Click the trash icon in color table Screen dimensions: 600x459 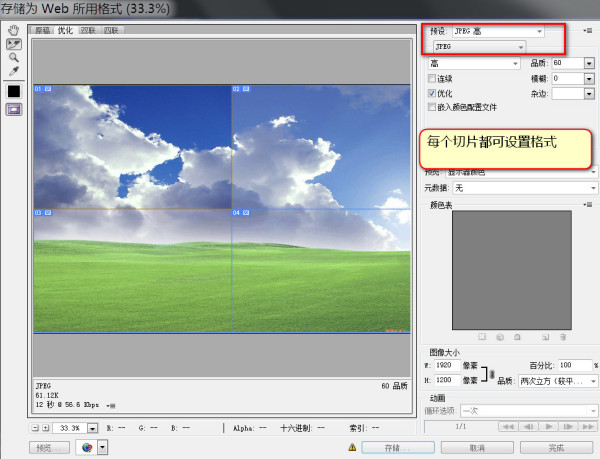pos(563,337)
